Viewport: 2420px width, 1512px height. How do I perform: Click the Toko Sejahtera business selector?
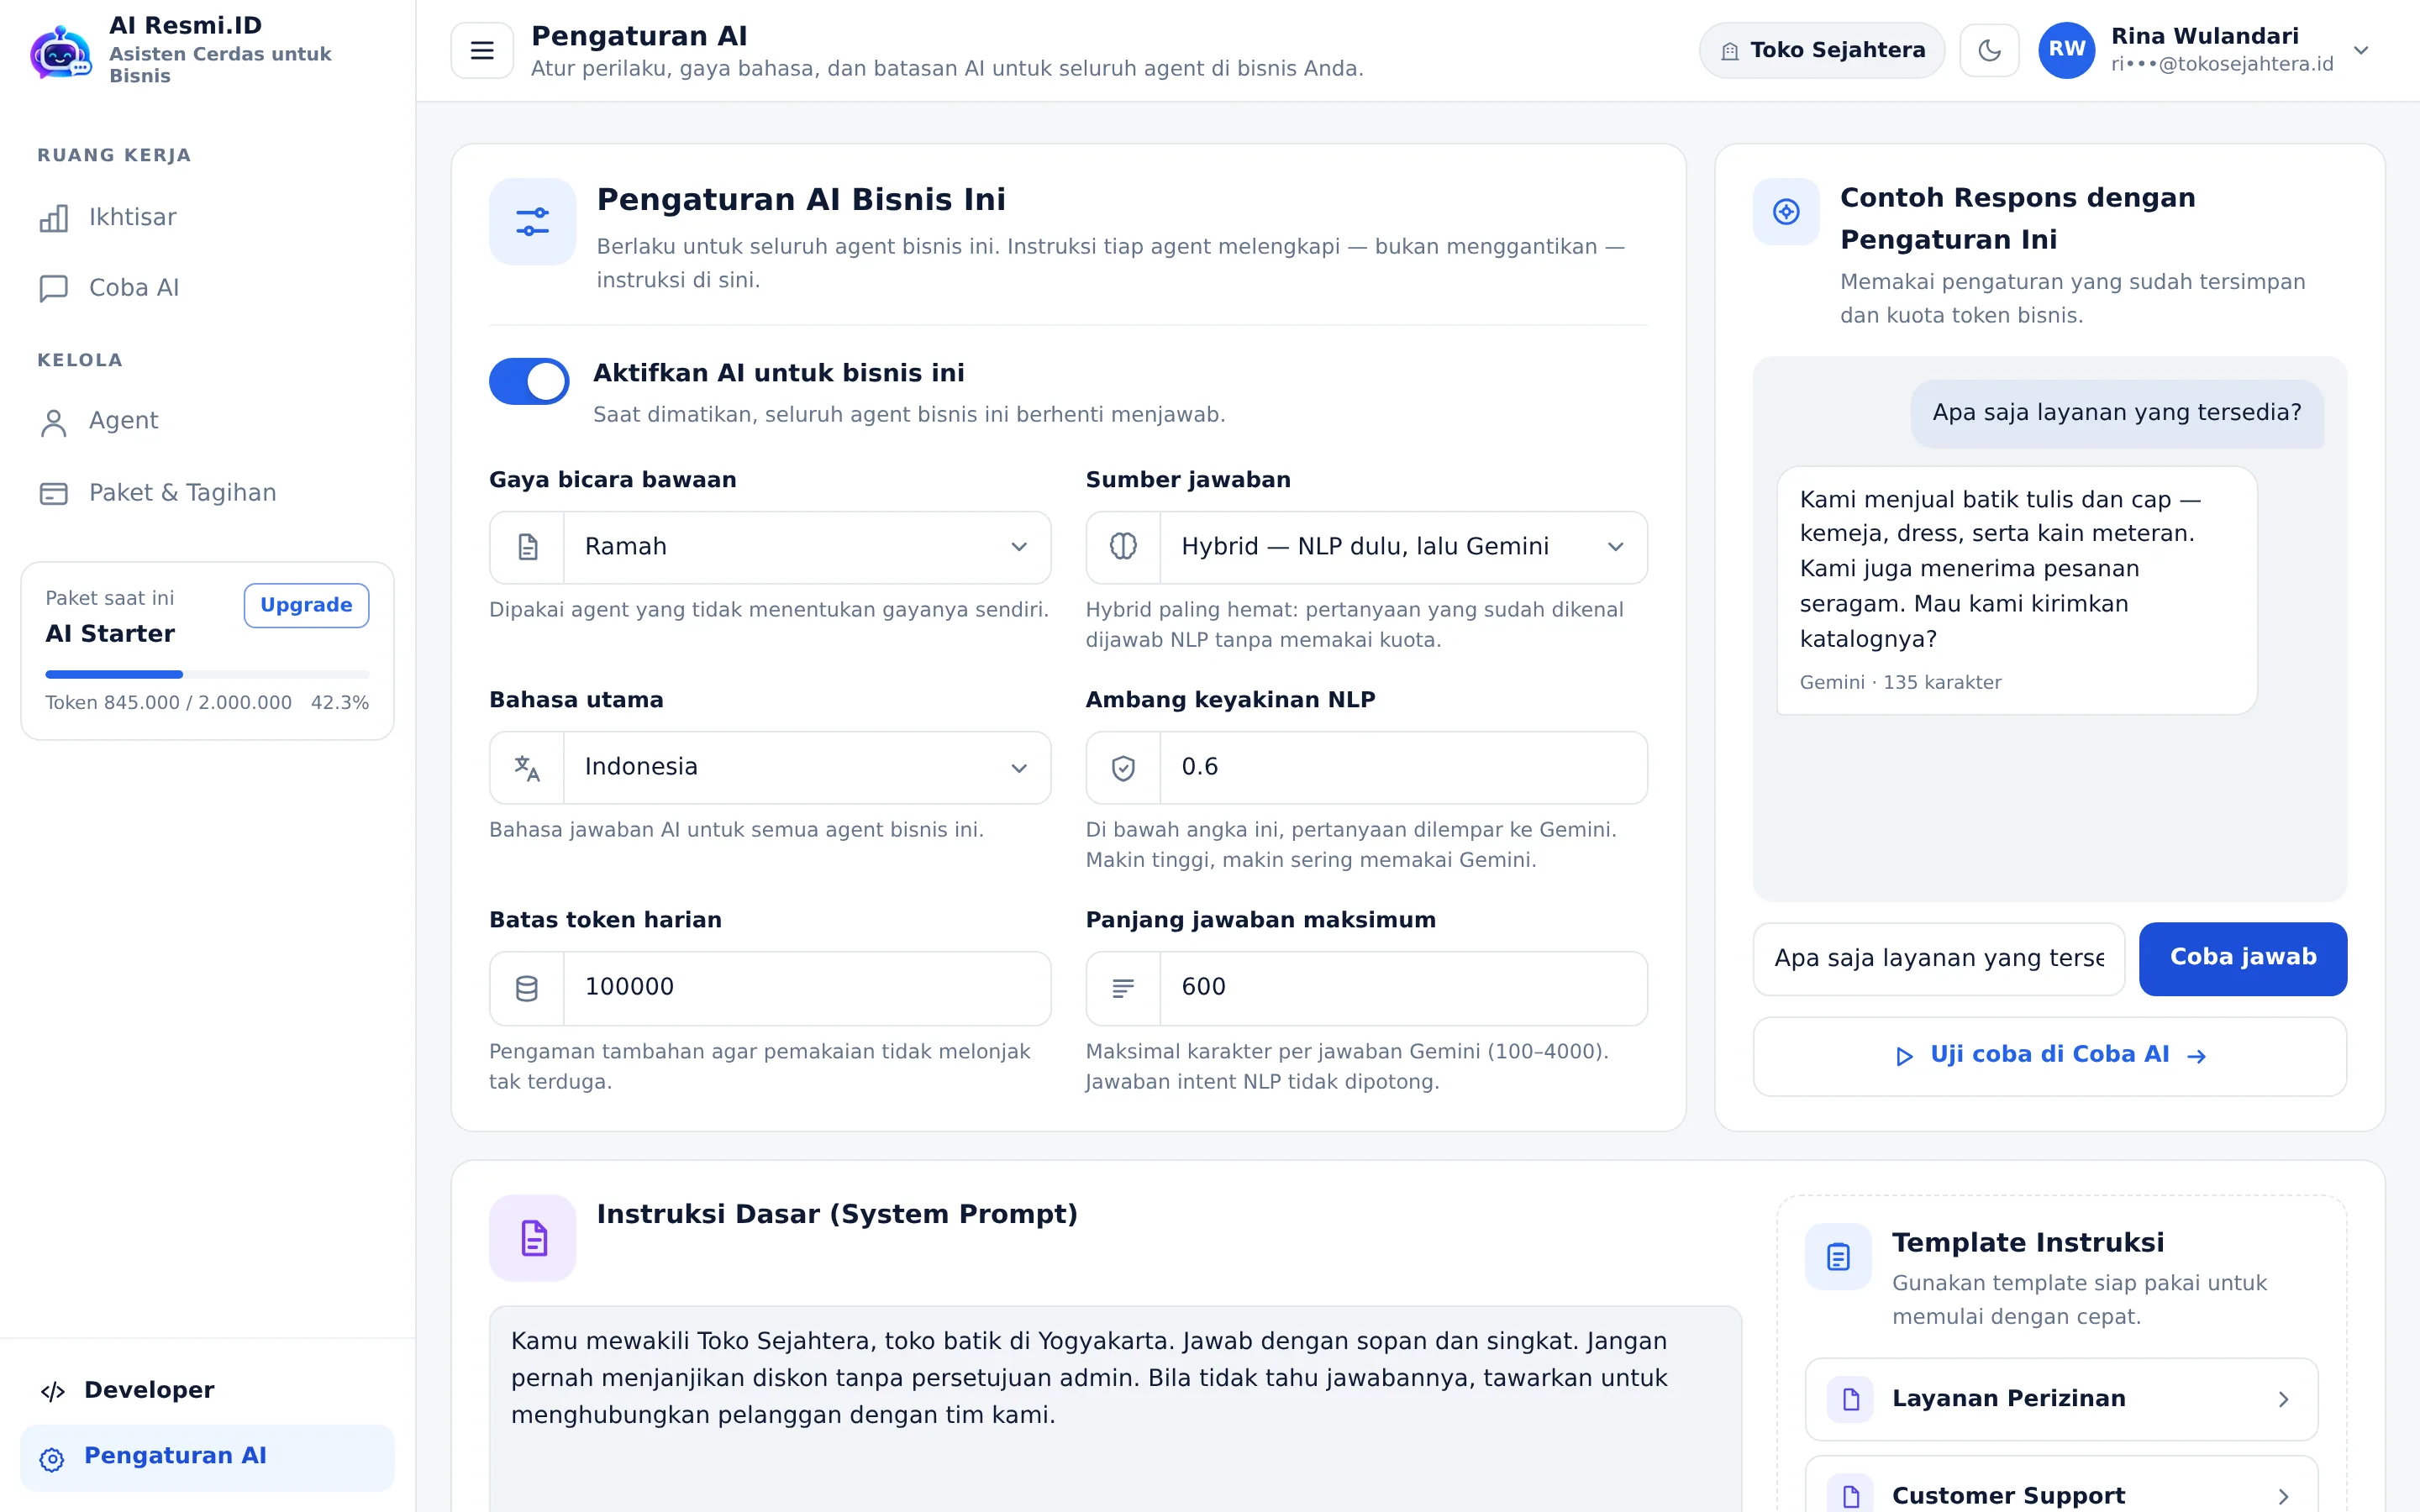point(1822,50)
